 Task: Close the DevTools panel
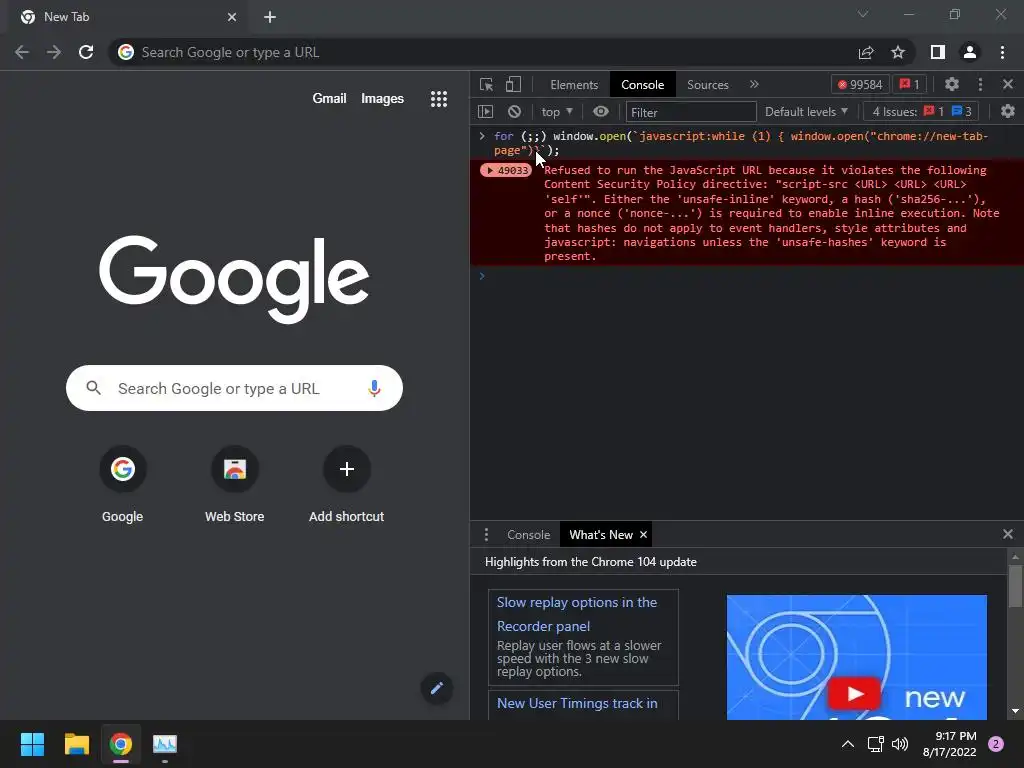coord(1008,84)
